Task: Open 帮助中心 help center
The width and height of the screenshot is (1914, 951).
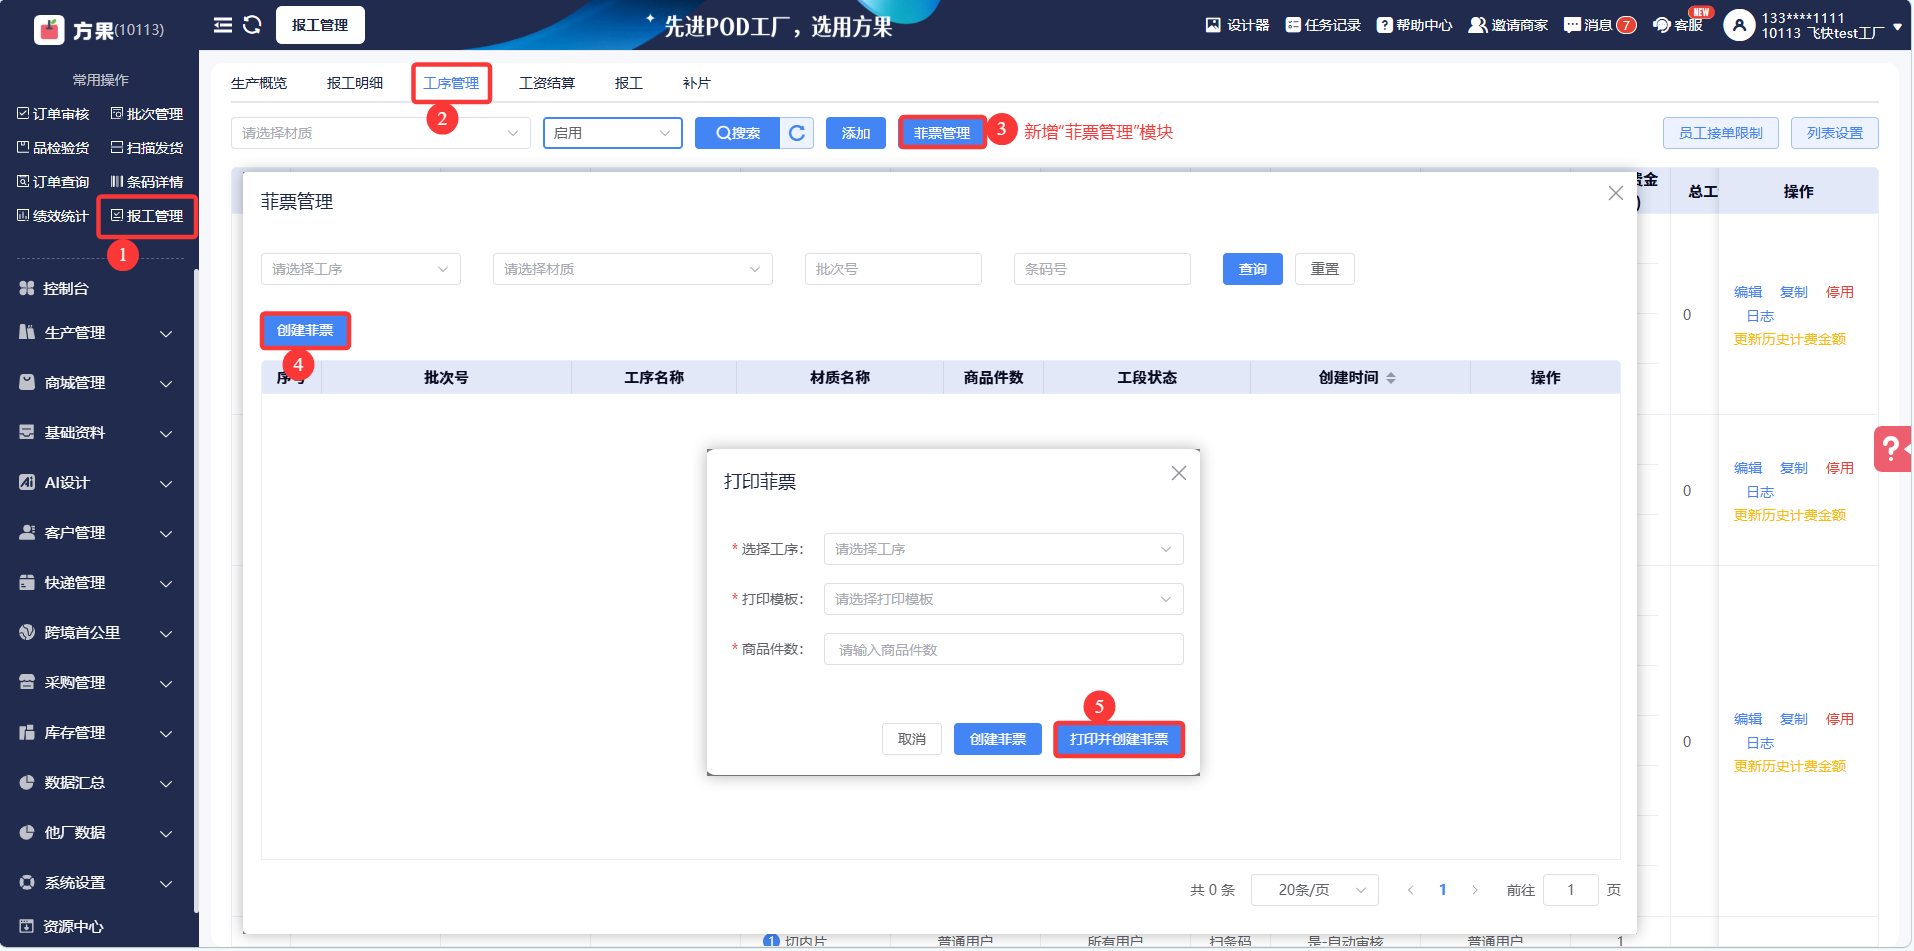Action: point(1414,25)
